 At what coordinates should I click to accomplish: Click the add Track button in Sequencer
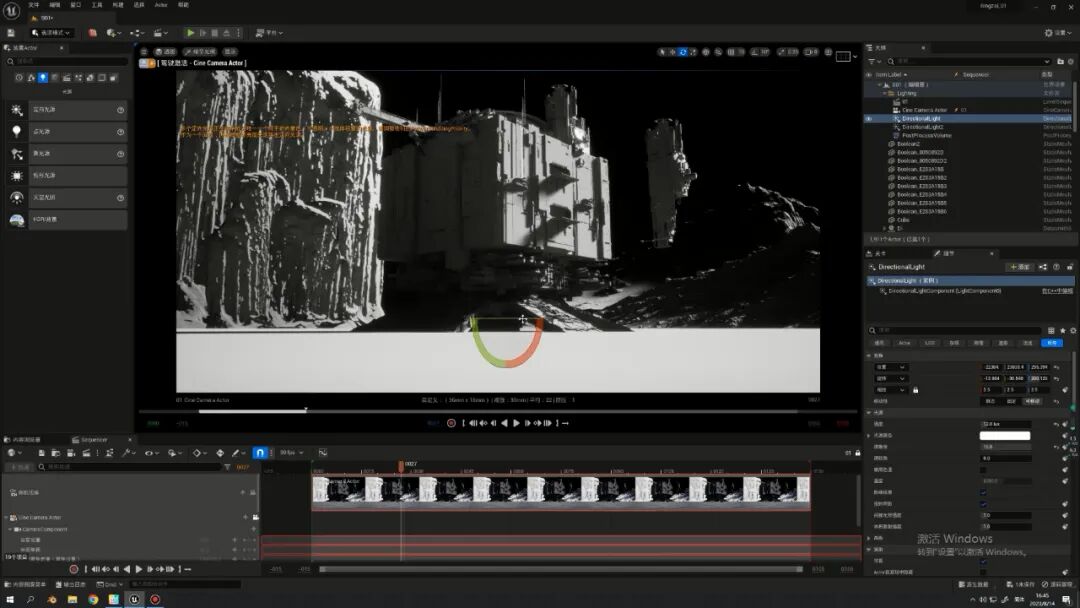[x=19, y=467]
